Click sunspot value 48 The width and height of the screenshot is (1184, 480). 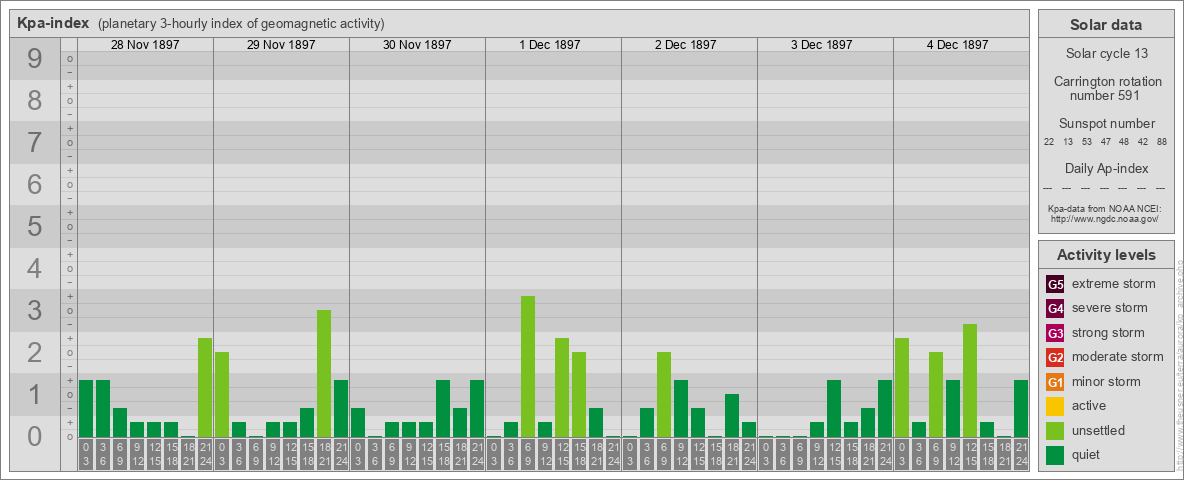click(1124, 142)
